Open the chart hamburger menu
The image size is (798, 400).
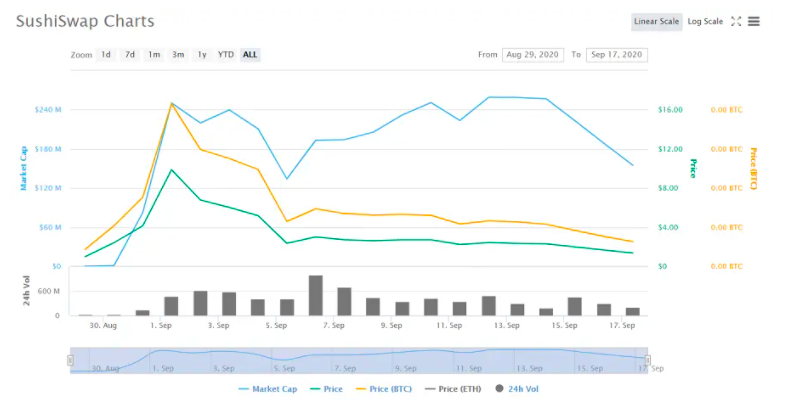click(754, 21)
